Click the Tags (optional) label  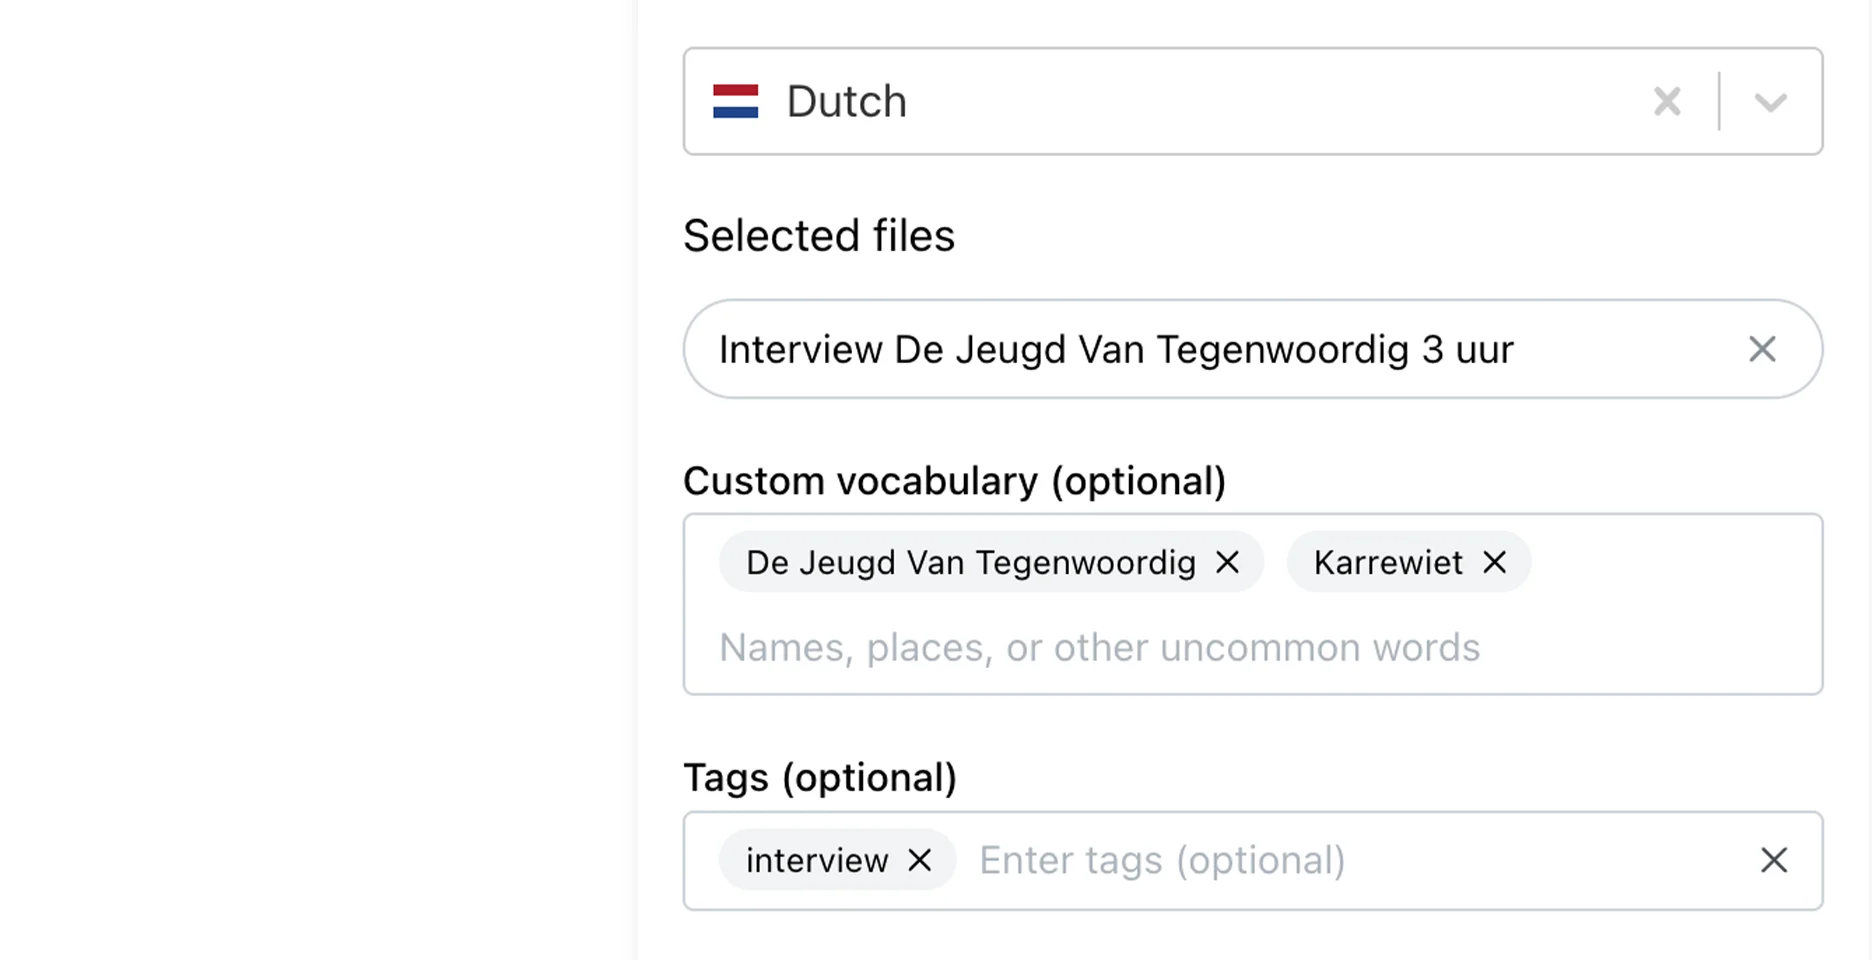click(x=820, y=777)
